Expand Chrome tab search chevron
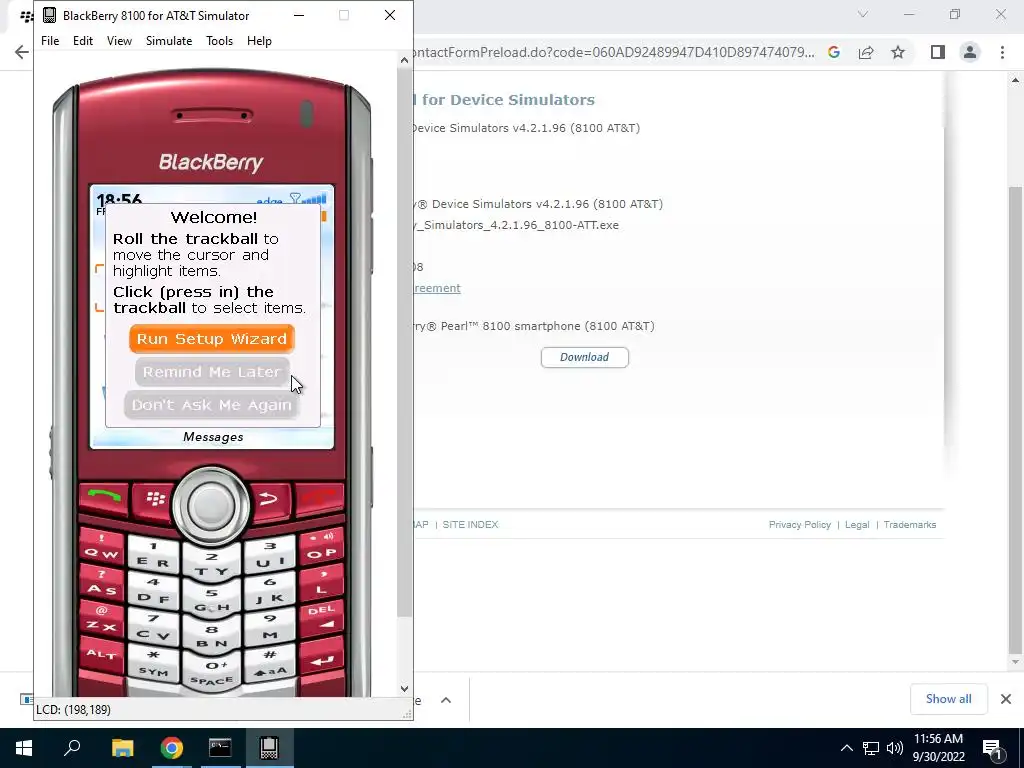 [x=863, y=14]
